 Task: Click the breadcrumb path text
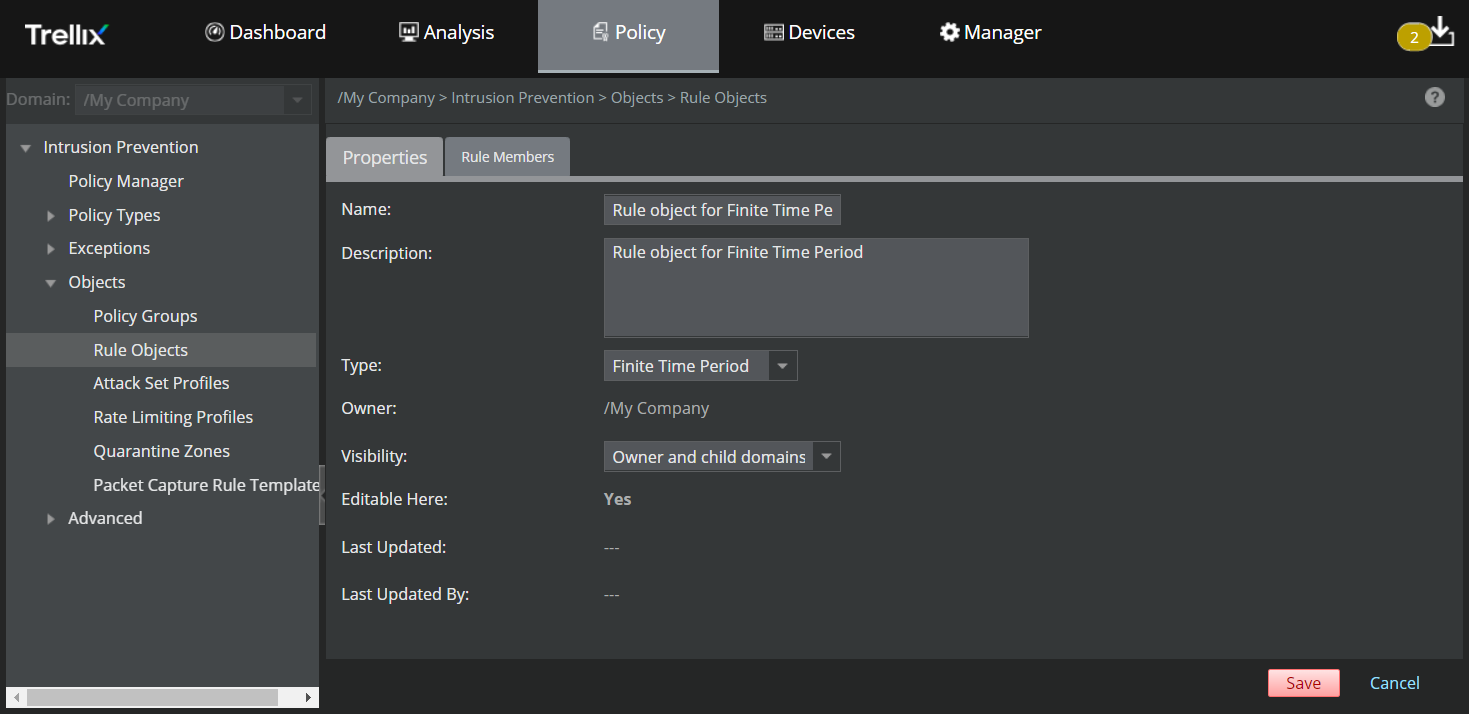coord(552,98)
